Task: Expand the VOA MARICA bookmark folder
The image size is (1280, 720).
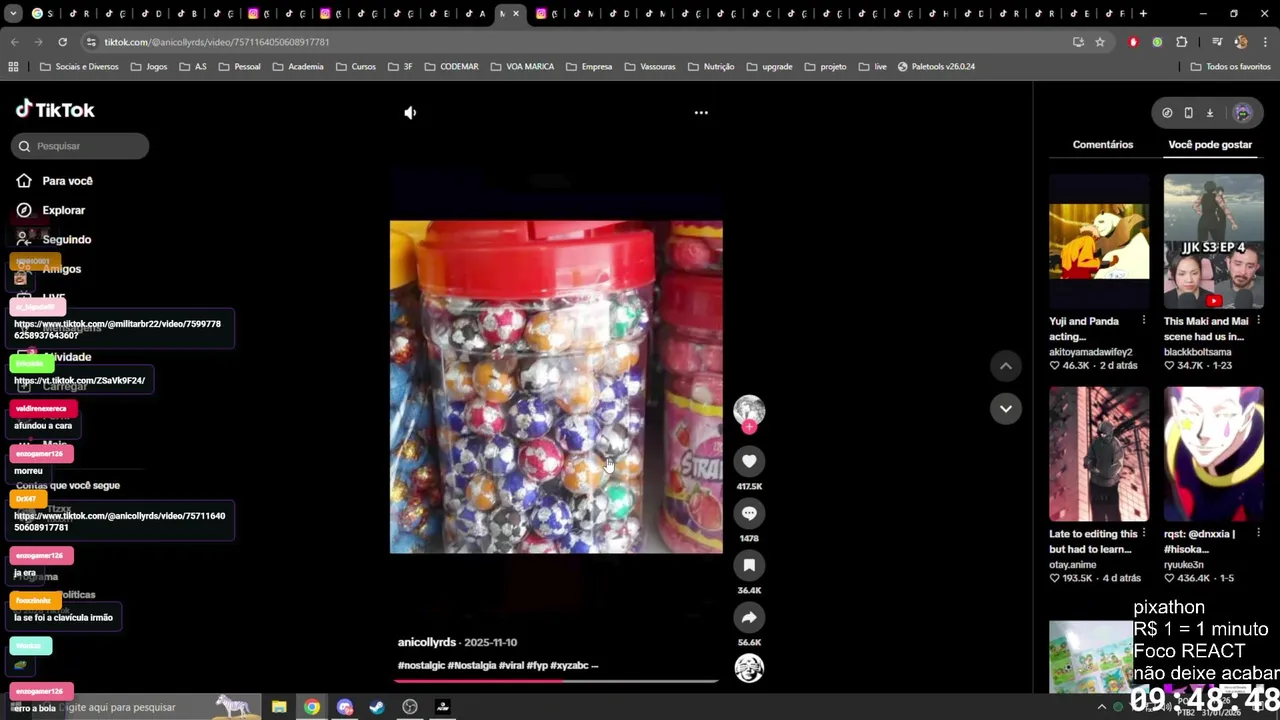Action: (522, 67)
